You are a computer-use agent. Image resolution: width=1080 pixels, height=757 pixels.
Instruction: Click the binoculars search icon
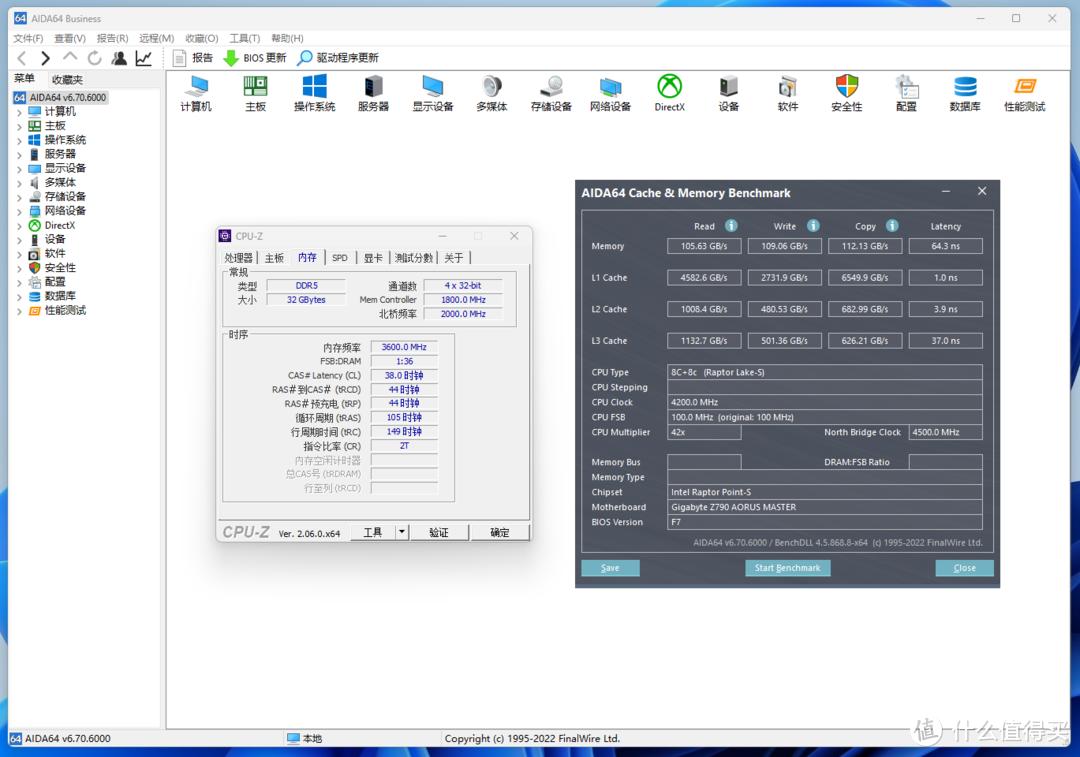pos(118,57)
